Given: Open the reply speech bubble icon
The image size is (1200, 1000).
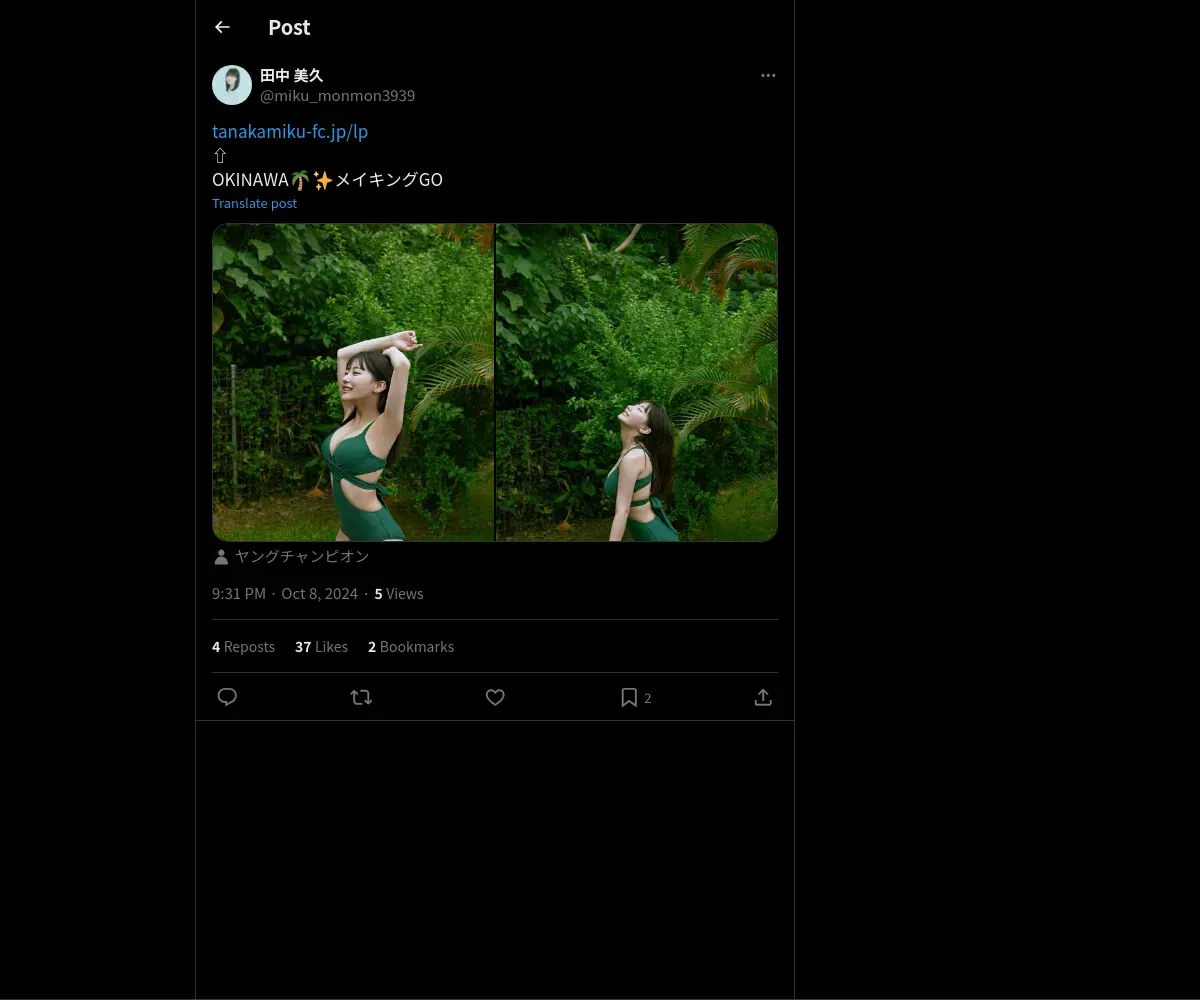Looking at the screenshot, I should pos(227,697).
